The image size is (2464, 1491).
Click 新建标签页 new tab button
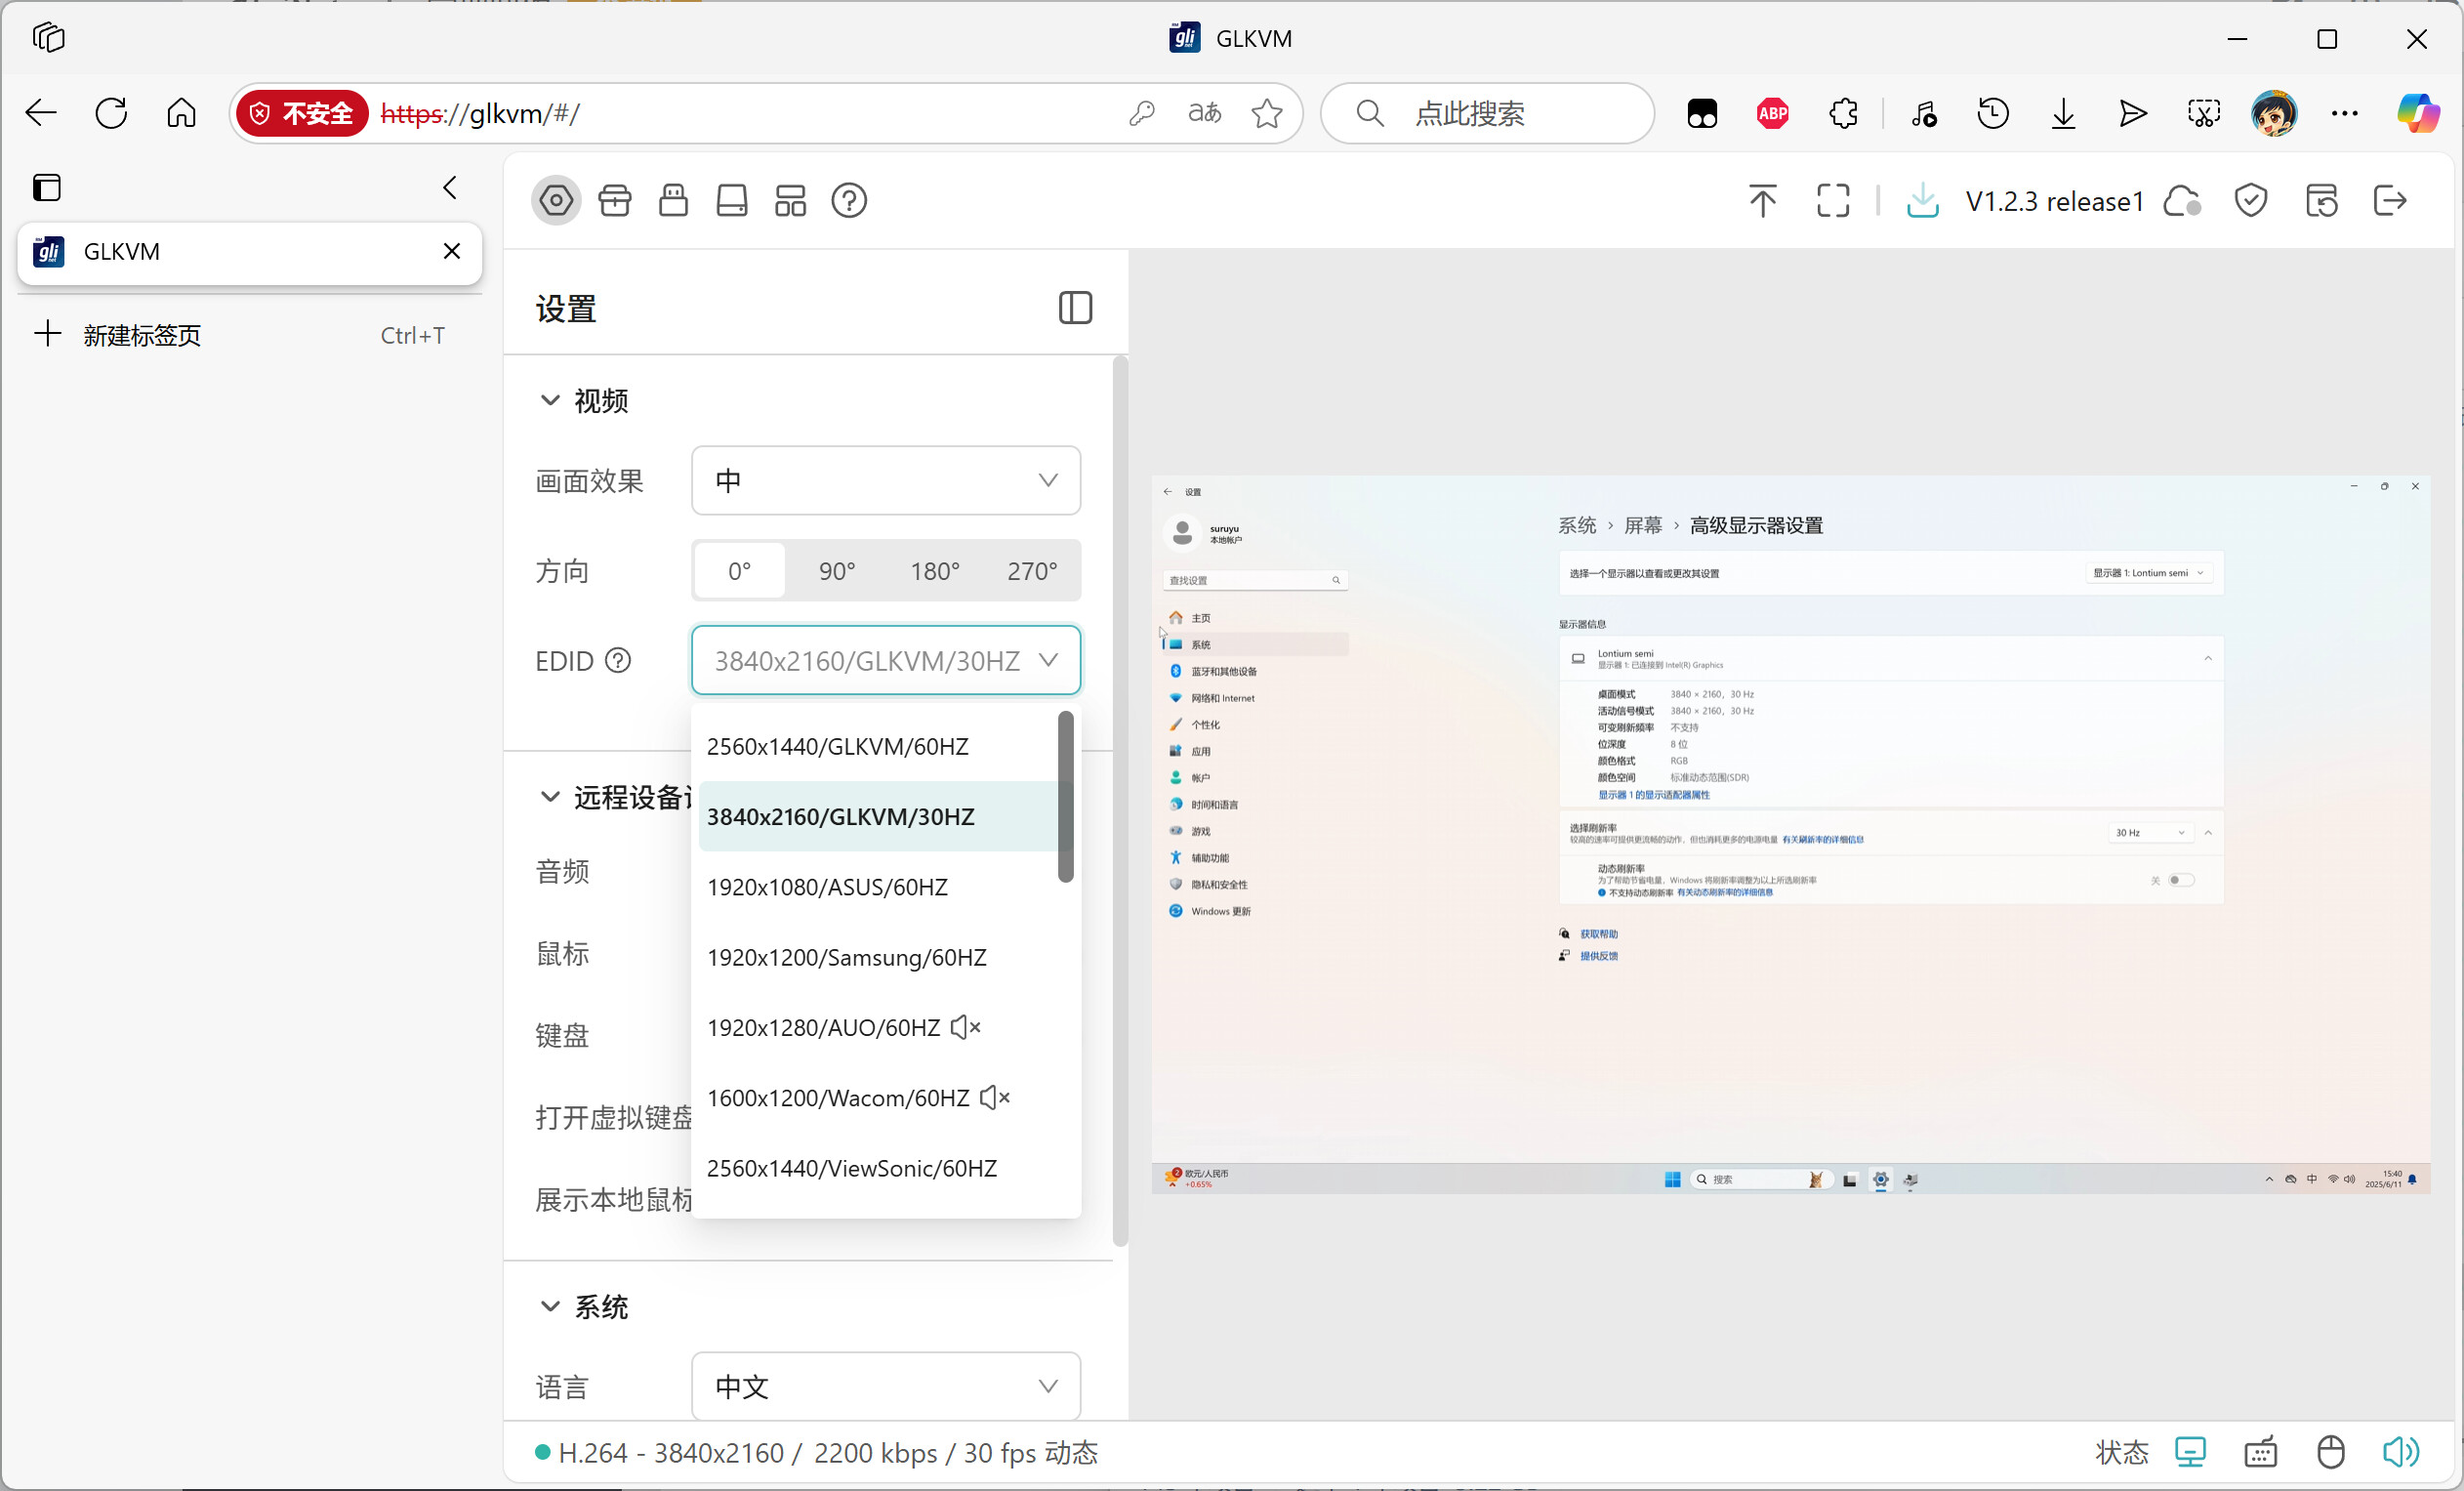(141, 335)
